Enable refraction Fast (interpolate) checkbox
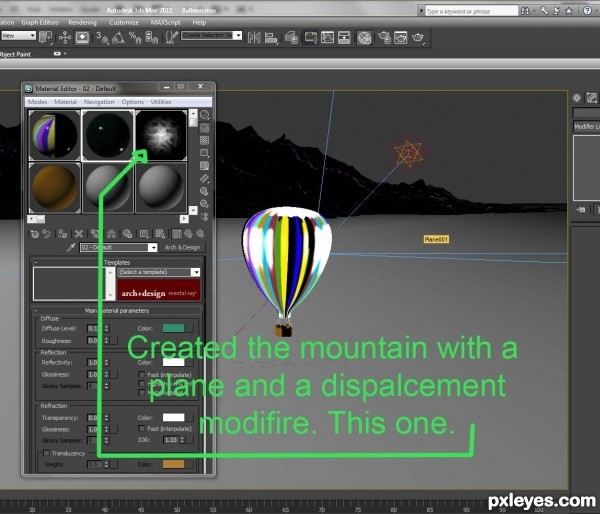 pos(142,429)
